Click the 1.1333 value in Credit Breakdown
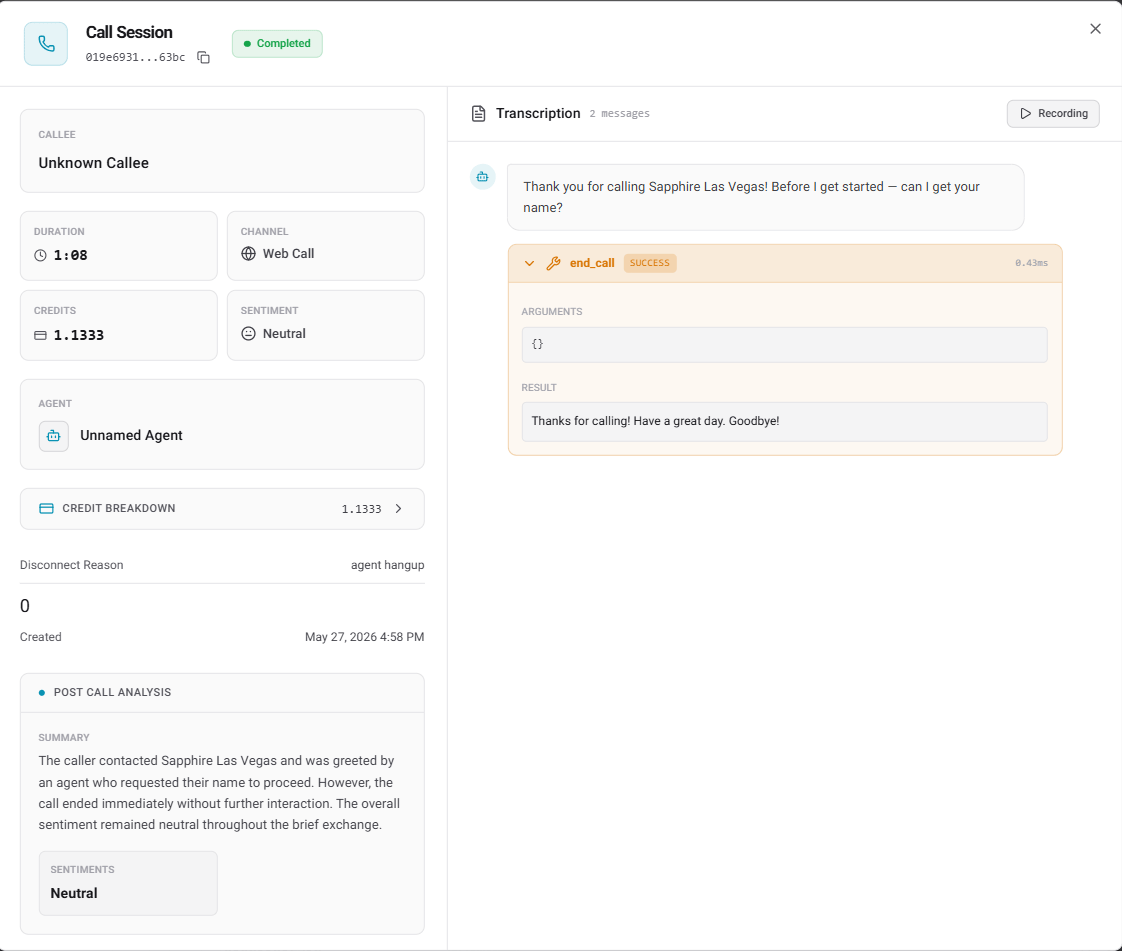The height and width of the screenshot is (951, 1122). point(361,509)
